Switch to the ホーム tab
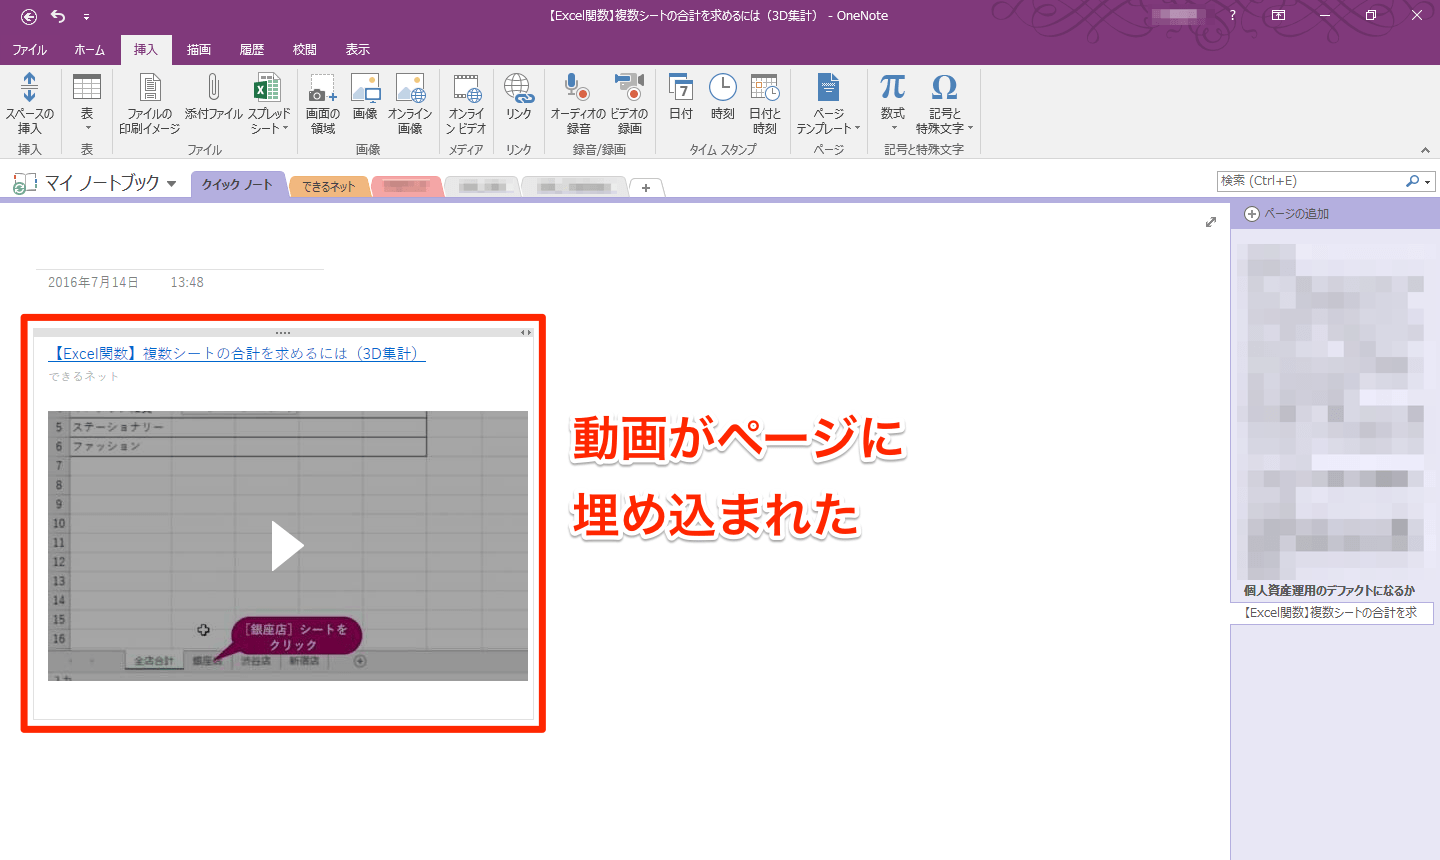The height and width of the screenshot is (860, 1440). tap(89, 49)
